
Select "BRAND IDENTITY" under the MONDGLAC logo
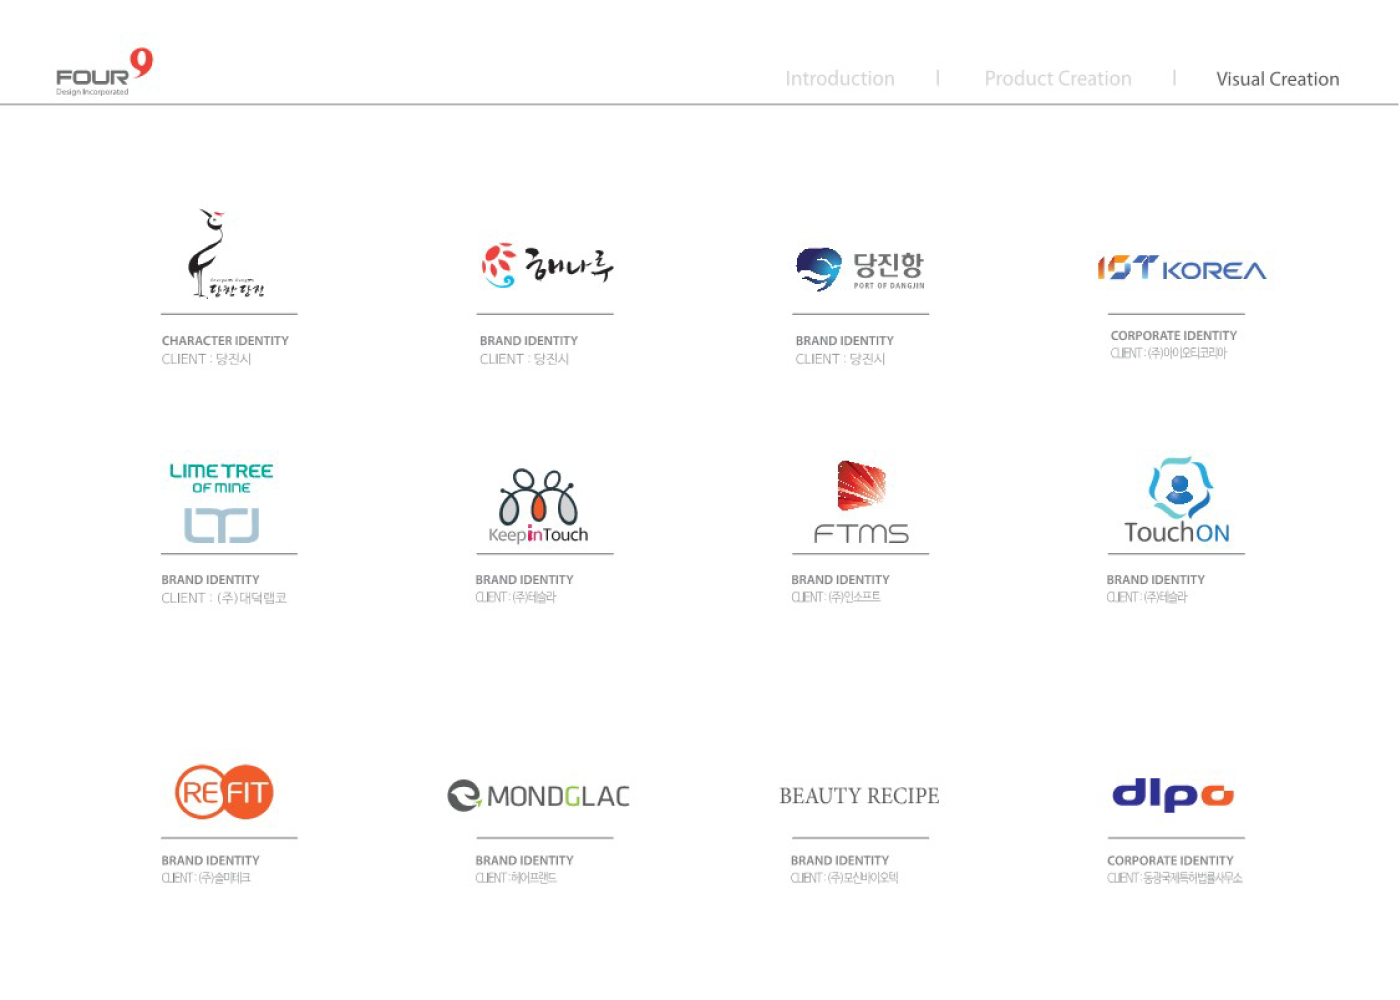click(x=524, y=861)
